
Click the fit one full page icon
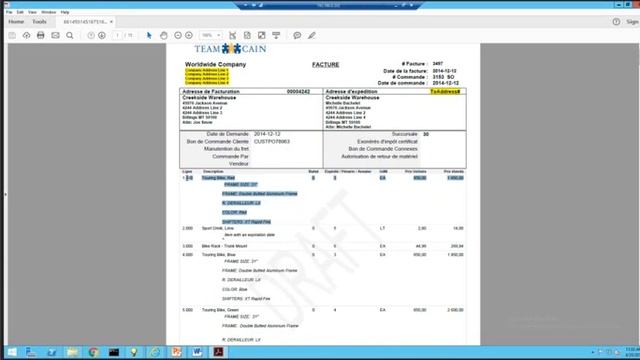click(x=247, y=36)
